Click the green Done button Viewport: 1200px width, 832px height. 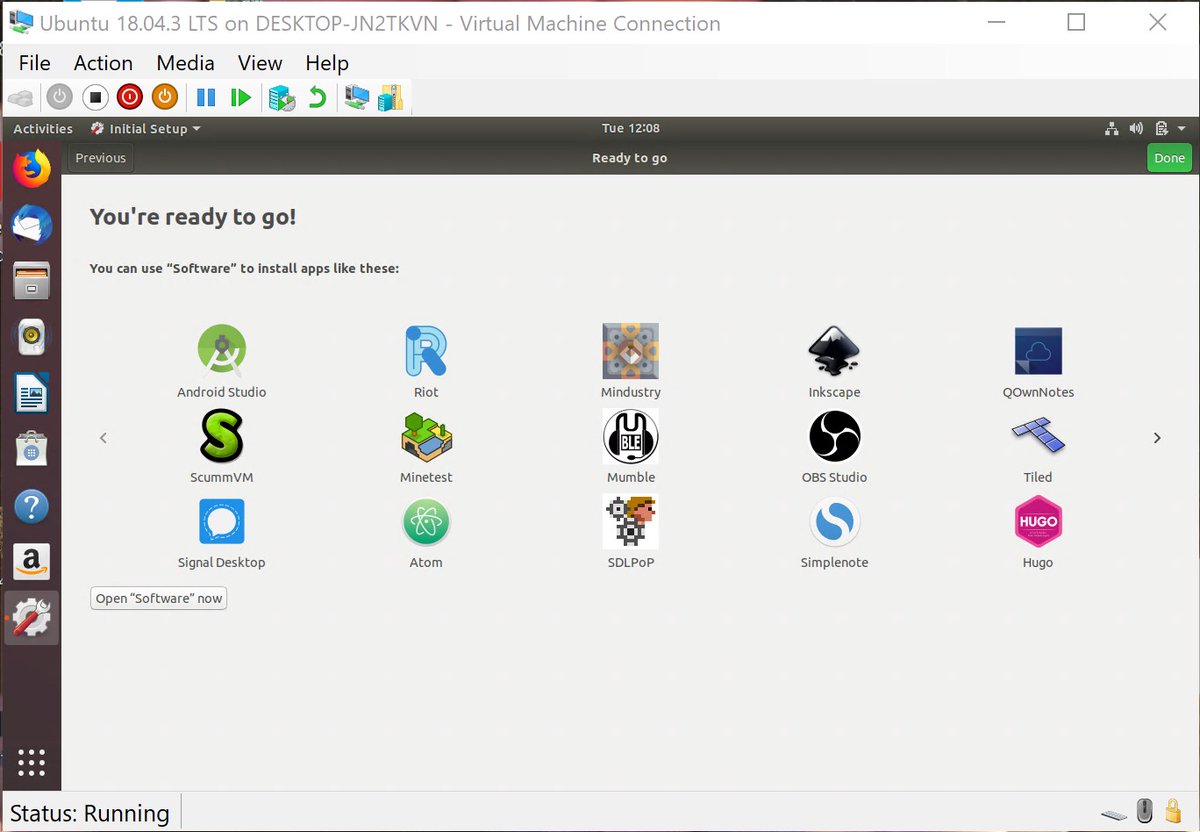[x=1169, y=158]
